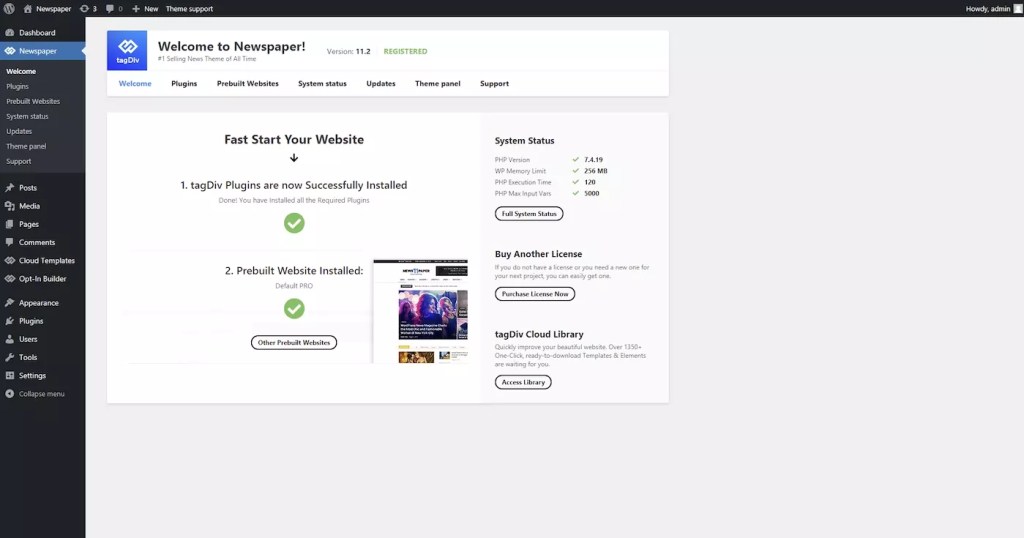Switch to the Theme panel tab

tap(438, 84)
